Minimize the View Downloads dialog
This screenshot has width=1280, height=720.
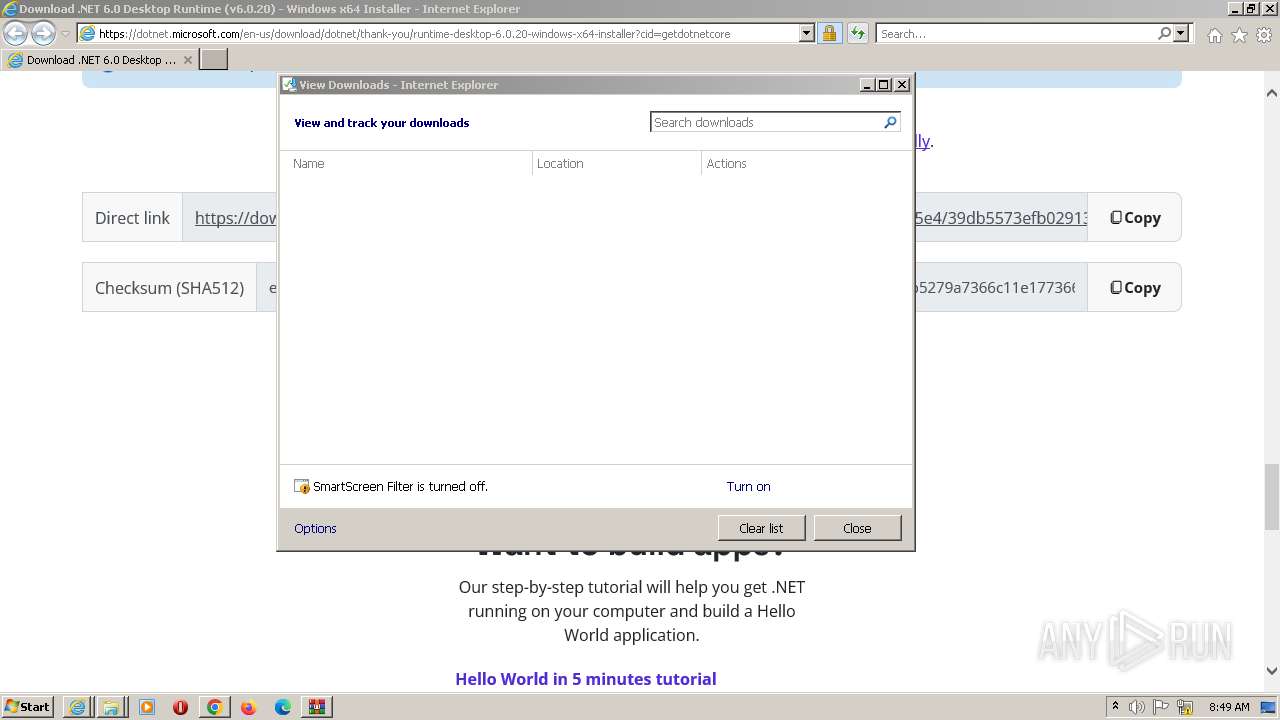(867, 85)
